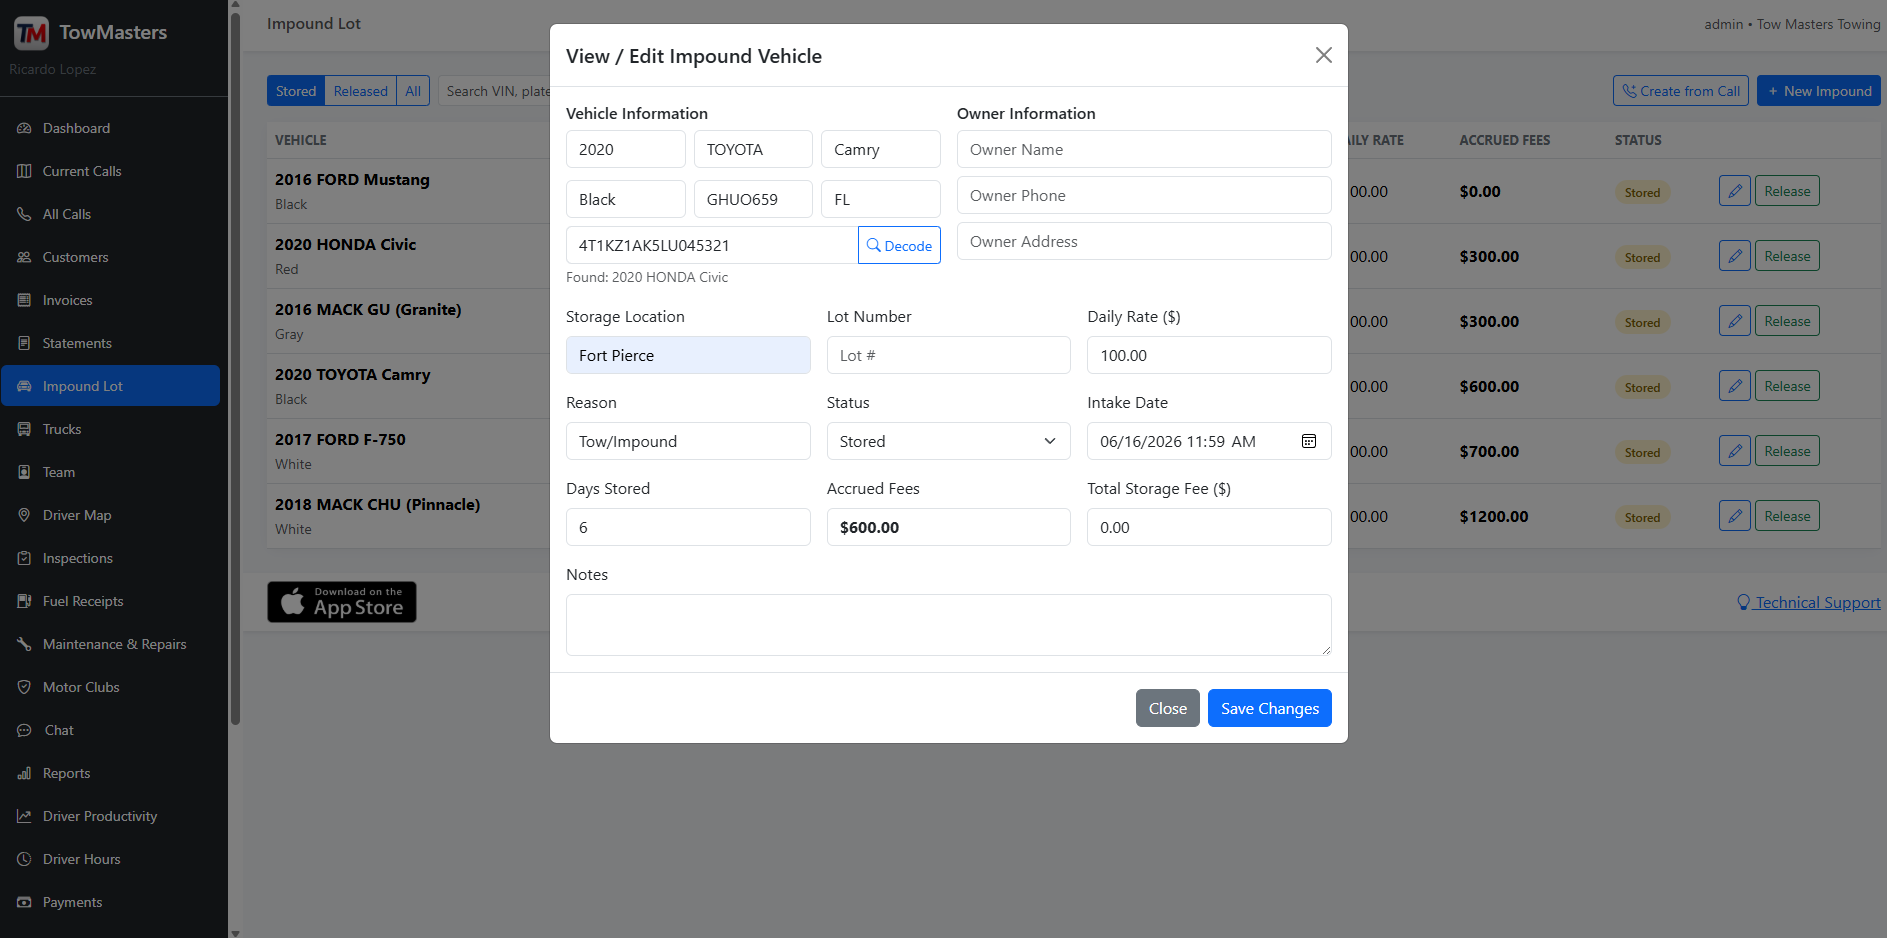This screenshot has height=938, width=1887.
Task: Click the Notes text area
Action: tap(948, 625)
